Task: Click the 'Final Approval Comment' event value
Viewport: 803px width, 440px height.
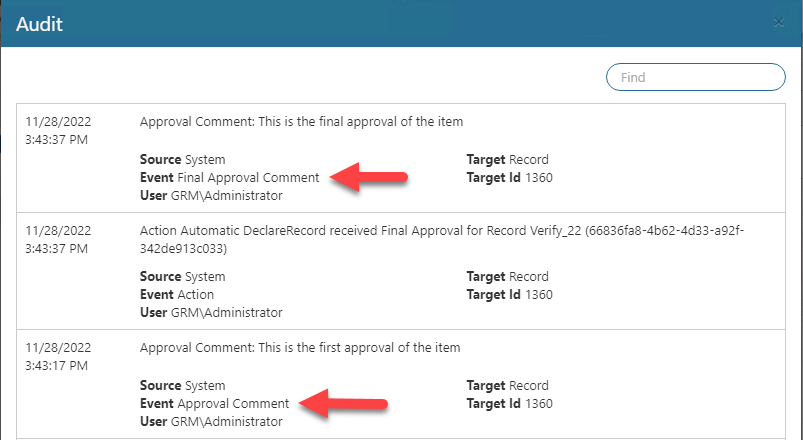Action: pyautogui.click(x=248, y=178)
